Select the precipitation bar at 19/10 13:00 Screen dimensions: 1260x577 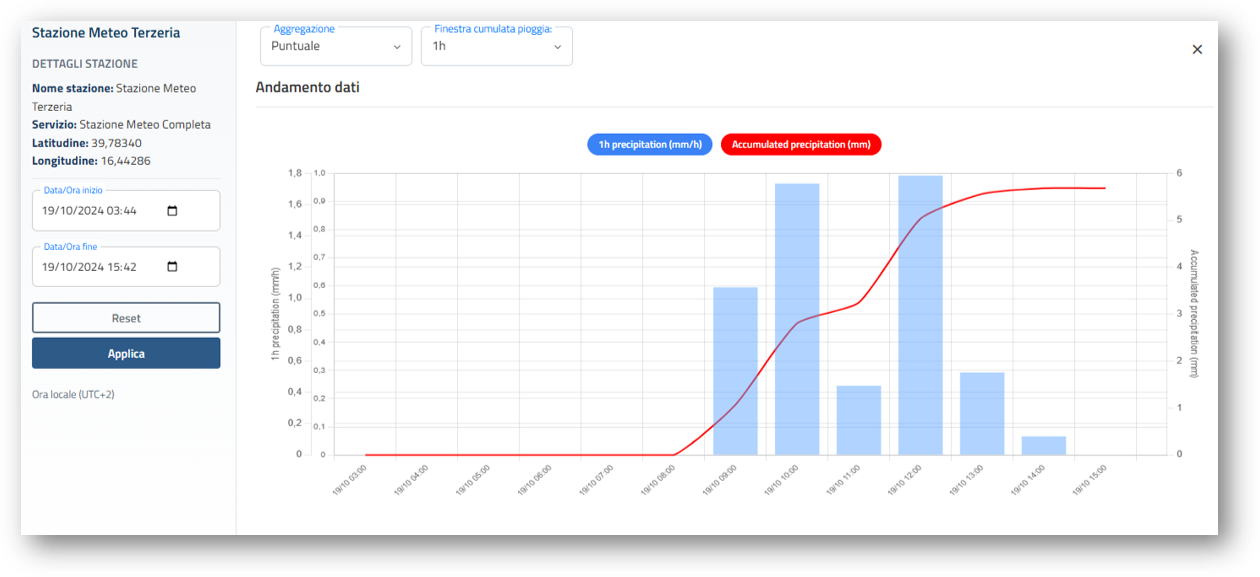tap(982, 413)
